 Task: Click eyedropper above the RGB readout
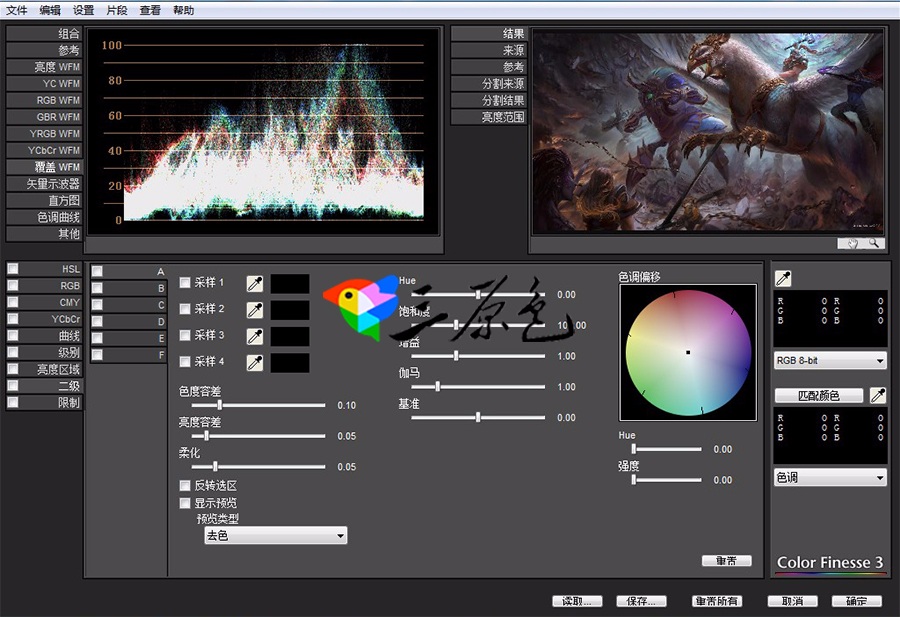click(x=784, y=278)
